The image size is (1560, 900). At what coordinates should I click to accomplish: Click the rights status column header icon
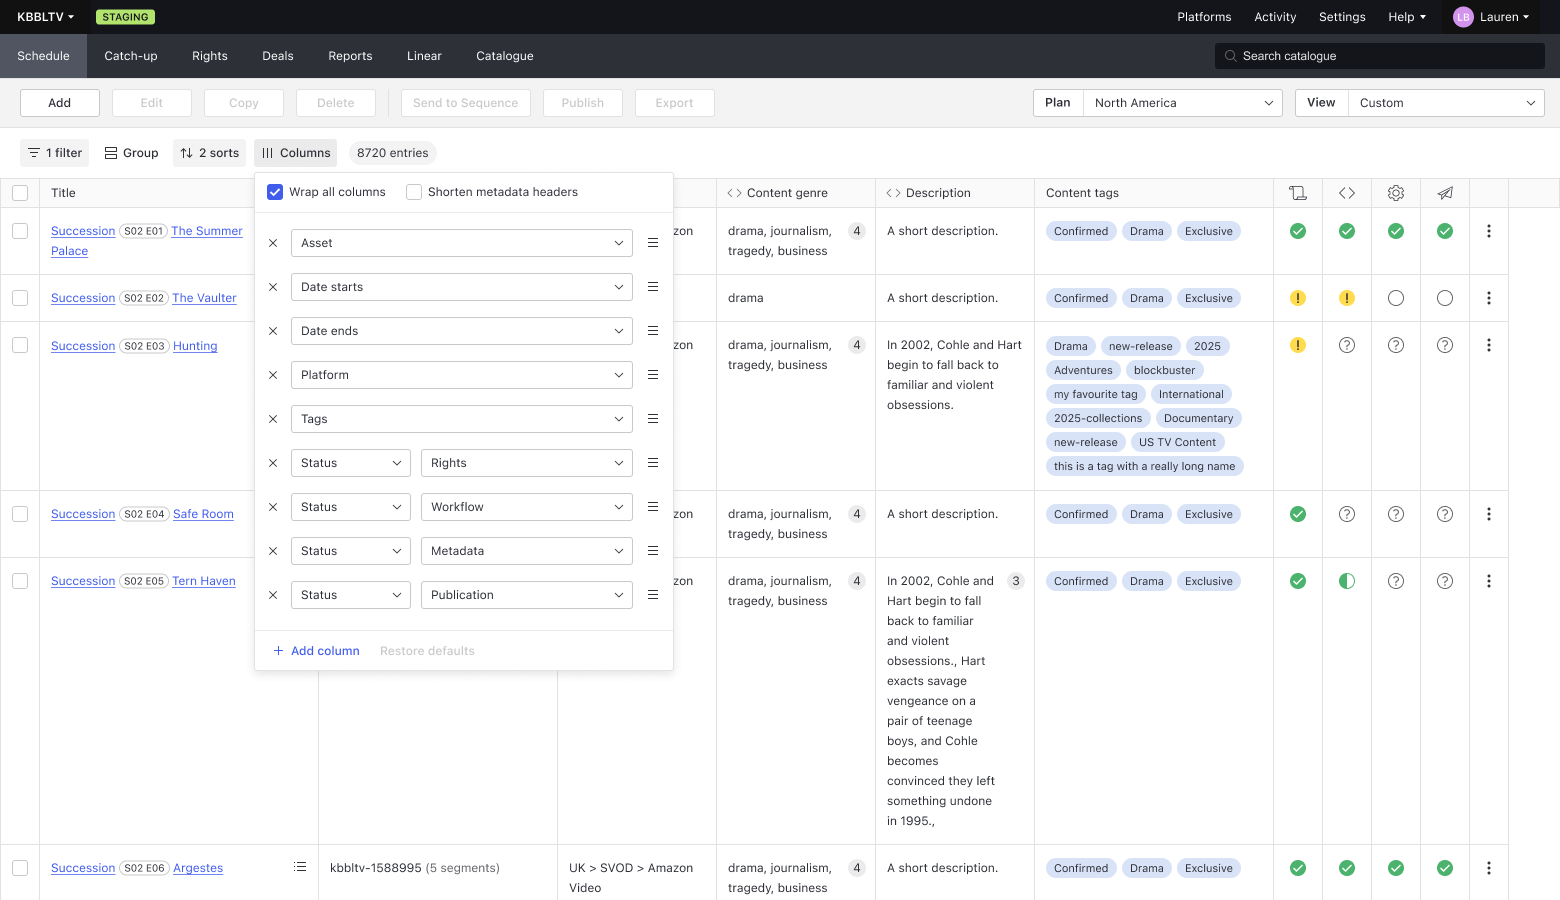click(x=1298, y=193)
